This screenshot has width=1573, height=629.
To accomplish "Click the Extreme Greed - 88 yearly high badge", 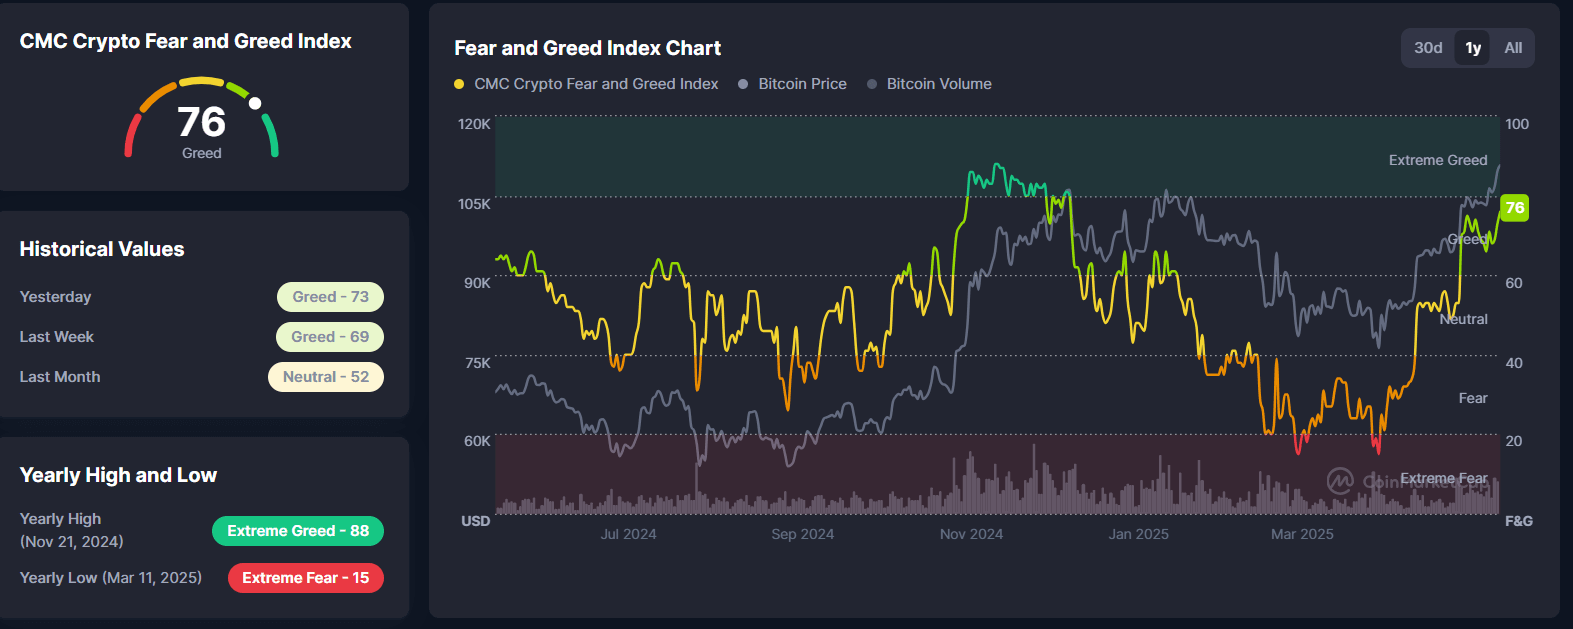I will point(298,531).
